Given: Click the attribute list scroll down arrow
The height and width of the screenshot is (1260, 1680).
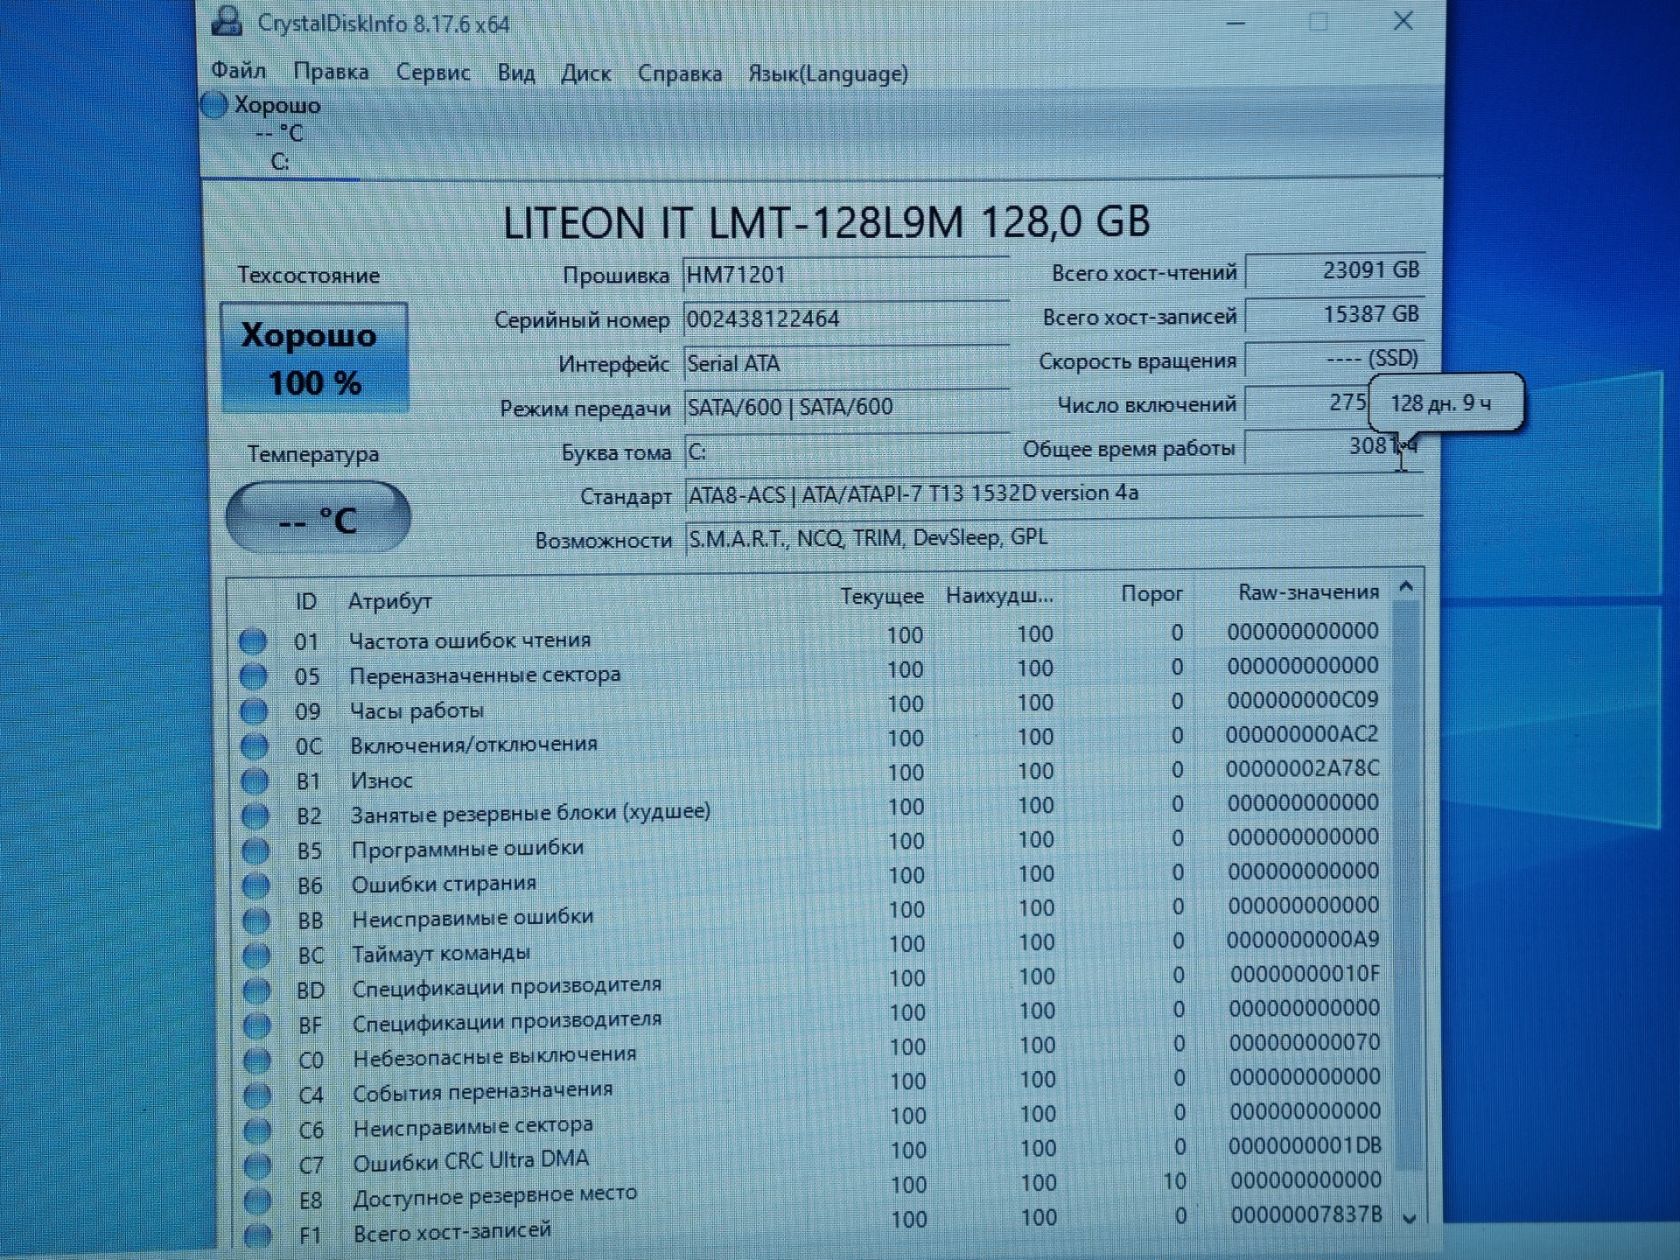Looking at the screenshot, I should pos(1410,1218).
